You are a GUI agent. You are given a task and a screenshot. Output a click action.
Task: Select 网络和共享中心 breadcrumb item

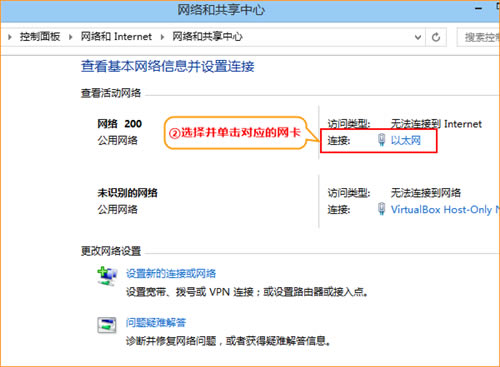click(x=207, y=36)
